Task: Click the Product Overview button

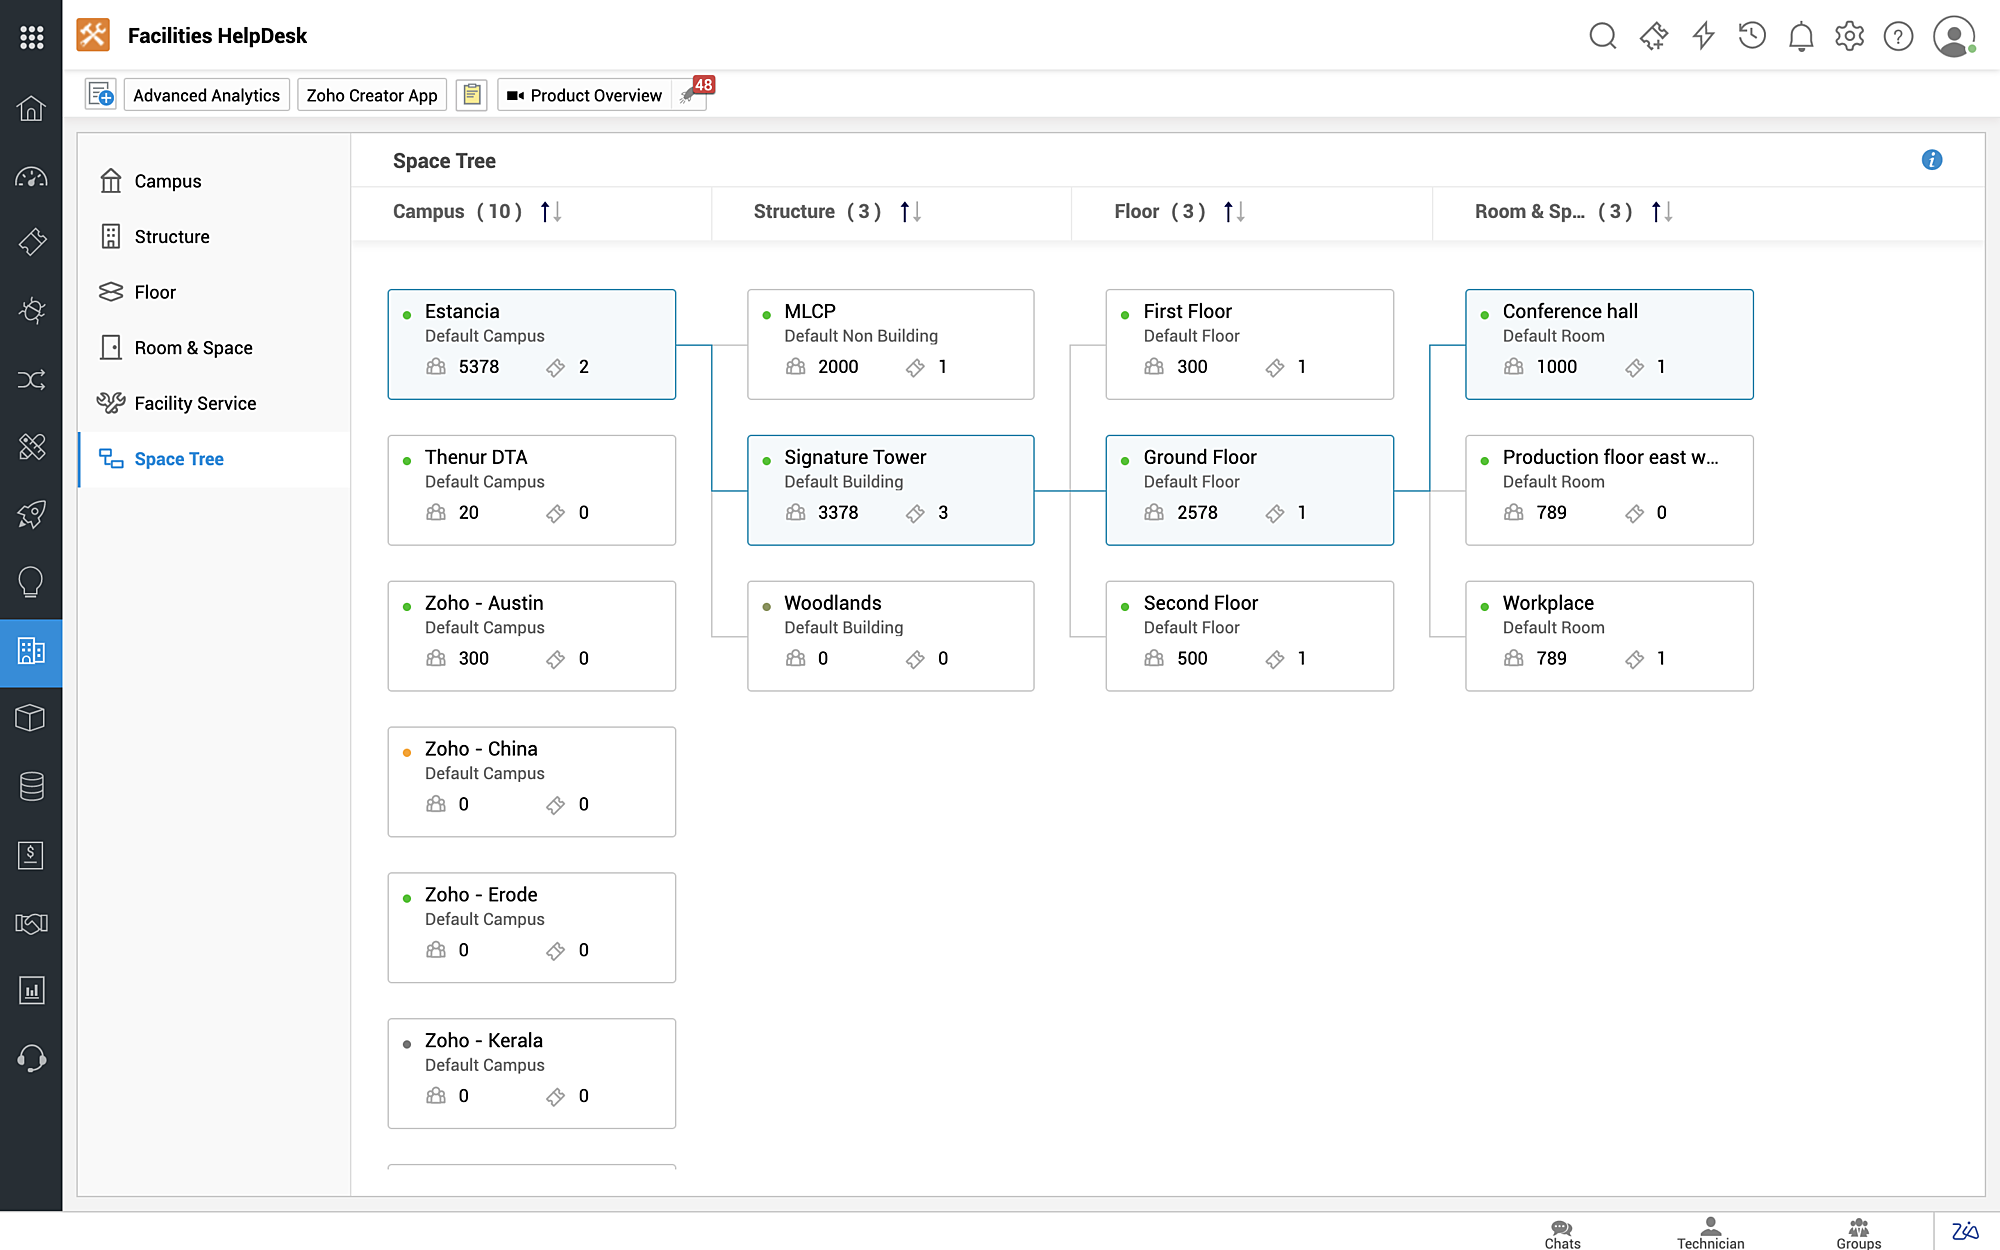Action: click(x=596, y=95)
